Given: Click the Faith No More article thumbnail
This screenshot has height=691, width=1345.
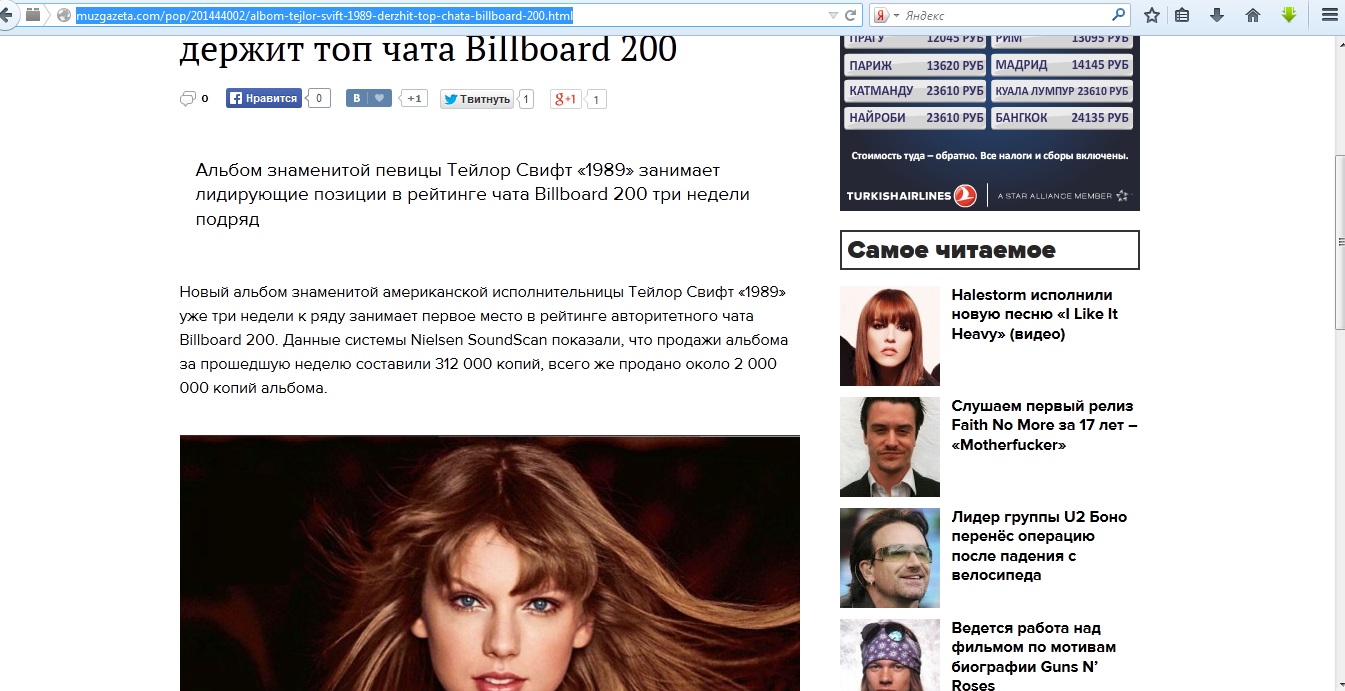Looking at the screenshot, I should click(890, 447).
